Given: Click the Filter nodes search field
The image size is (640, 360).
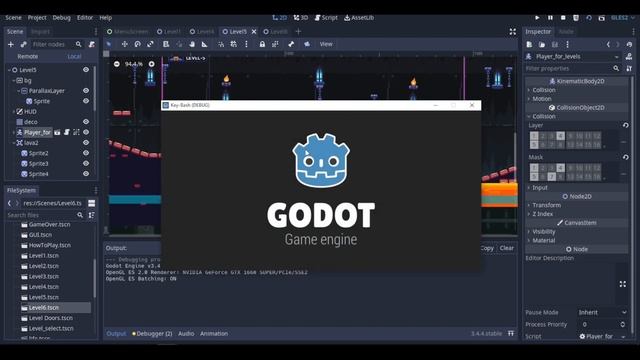Looking at the screenshot, I should pyautogui.click(x=57, y=44).
